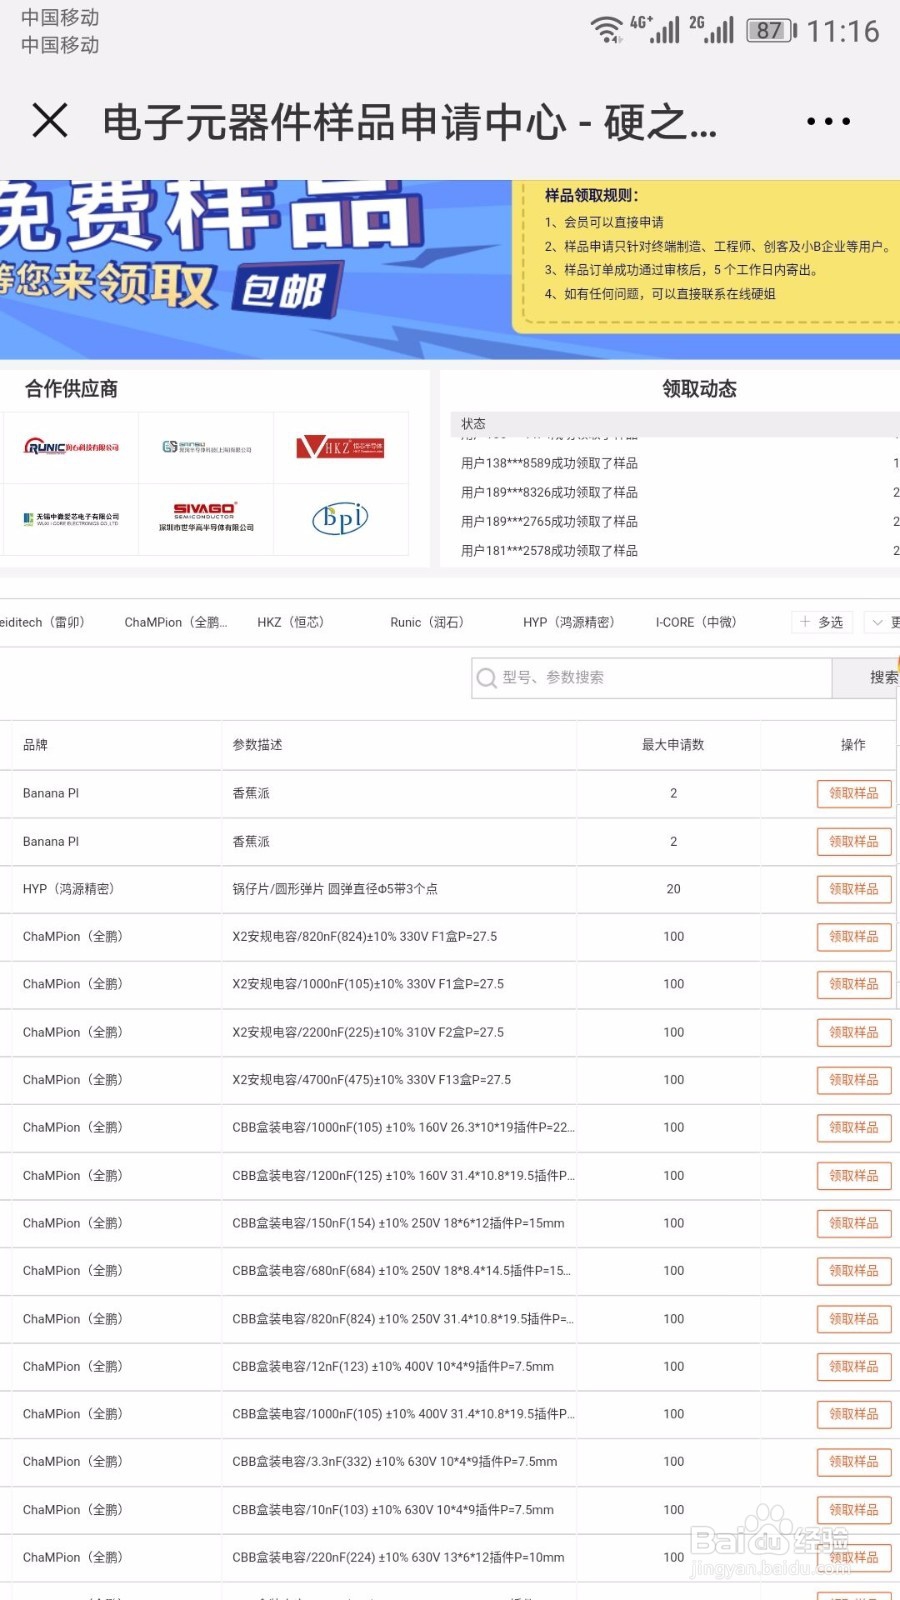Click 领取样品 for CBB 1200nF(125) 160V row
The height and width of the screenshot is (1600, 900).
coord(854,1176)
